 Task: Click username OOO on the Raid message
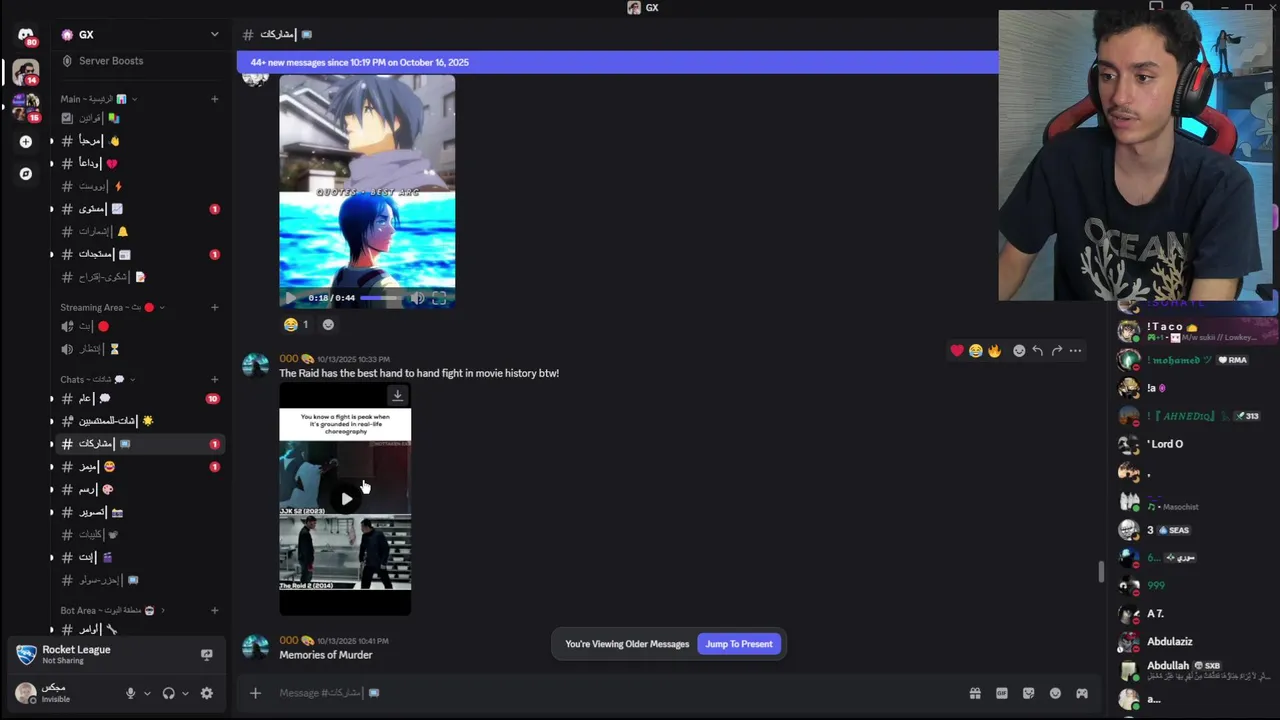(289, 359)
